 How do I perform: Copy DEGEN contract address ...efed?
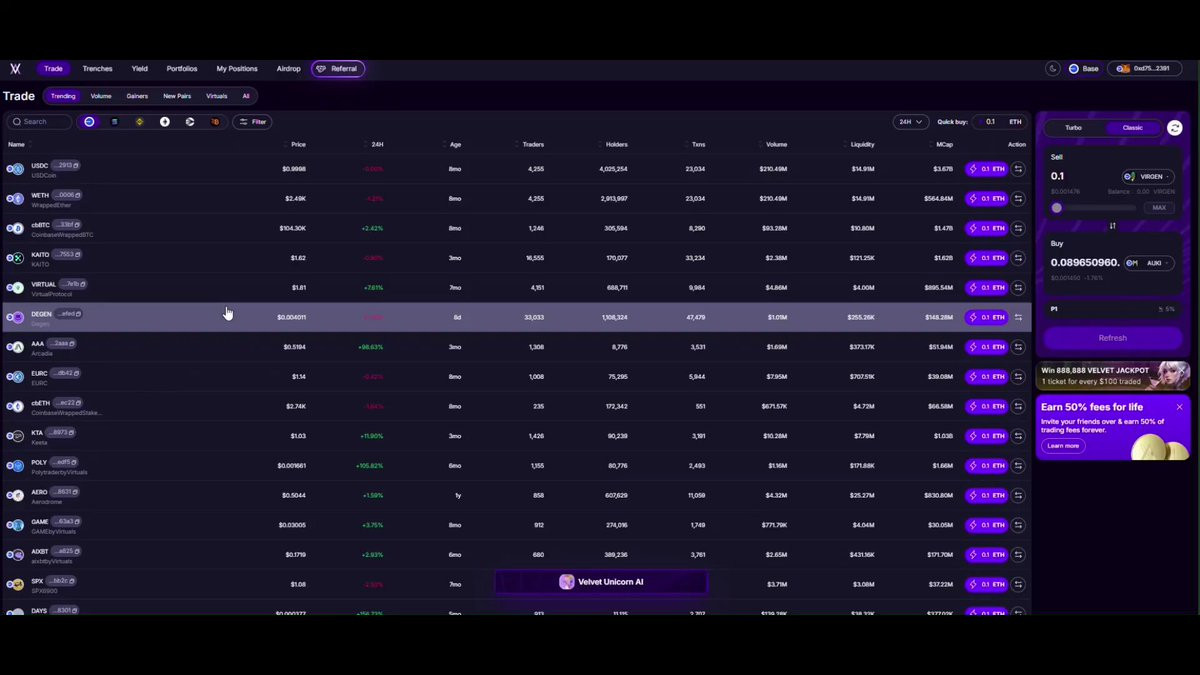click(77, 313)
